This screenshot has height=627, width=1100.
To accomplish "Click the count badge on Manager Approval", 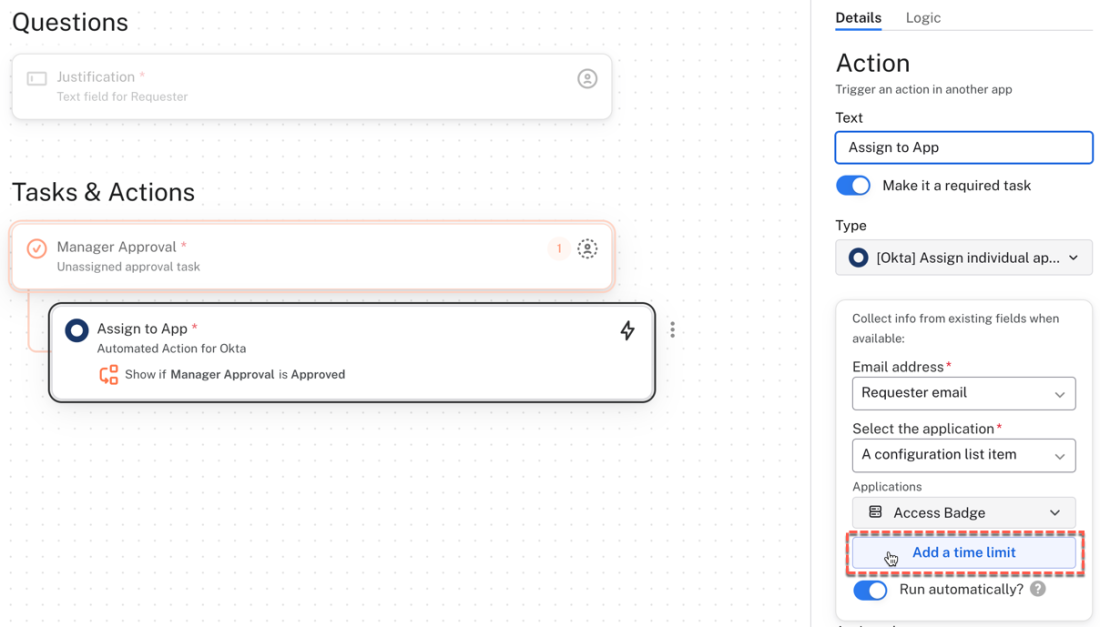I will (x=558, y=248).
